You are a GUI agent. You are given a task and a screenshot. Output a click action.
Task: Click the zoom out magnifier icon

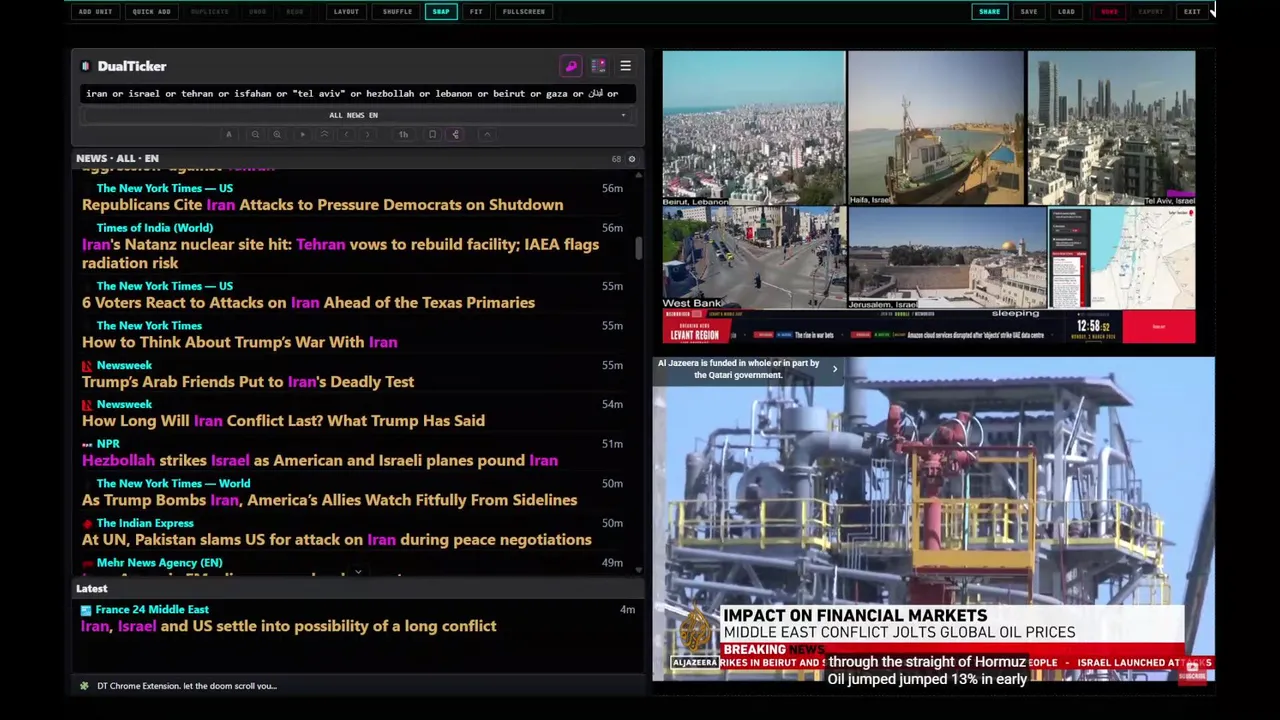[255, 134]
